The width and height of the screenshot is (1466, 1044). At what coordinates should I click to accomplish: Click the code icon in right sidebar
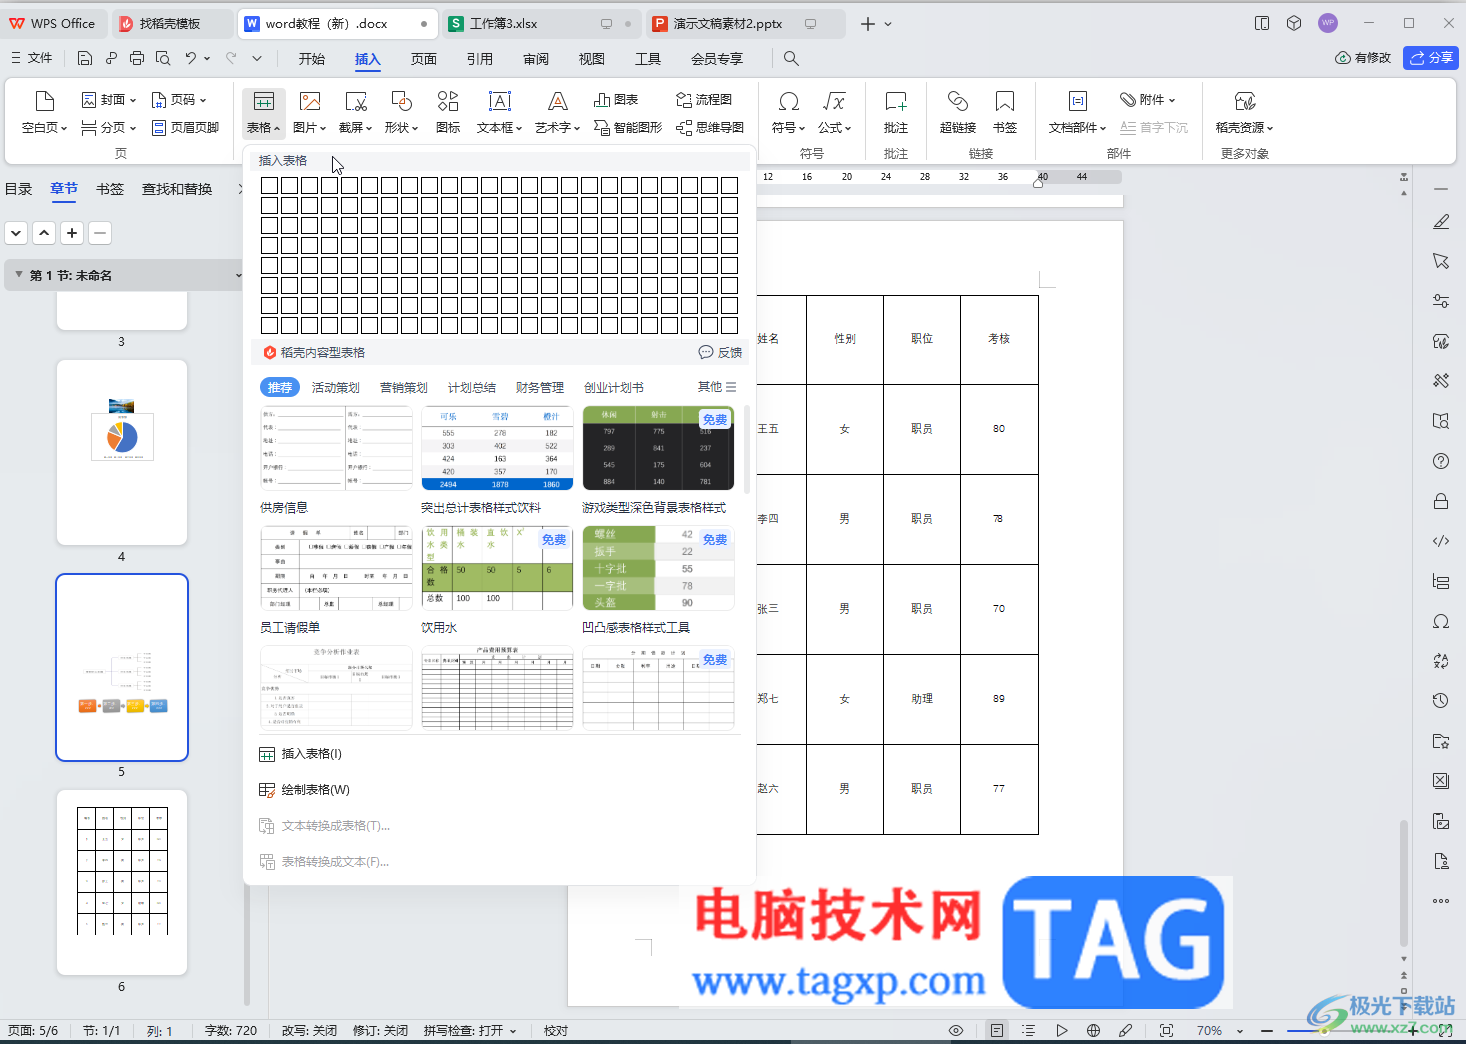(x=1441, y=541)
